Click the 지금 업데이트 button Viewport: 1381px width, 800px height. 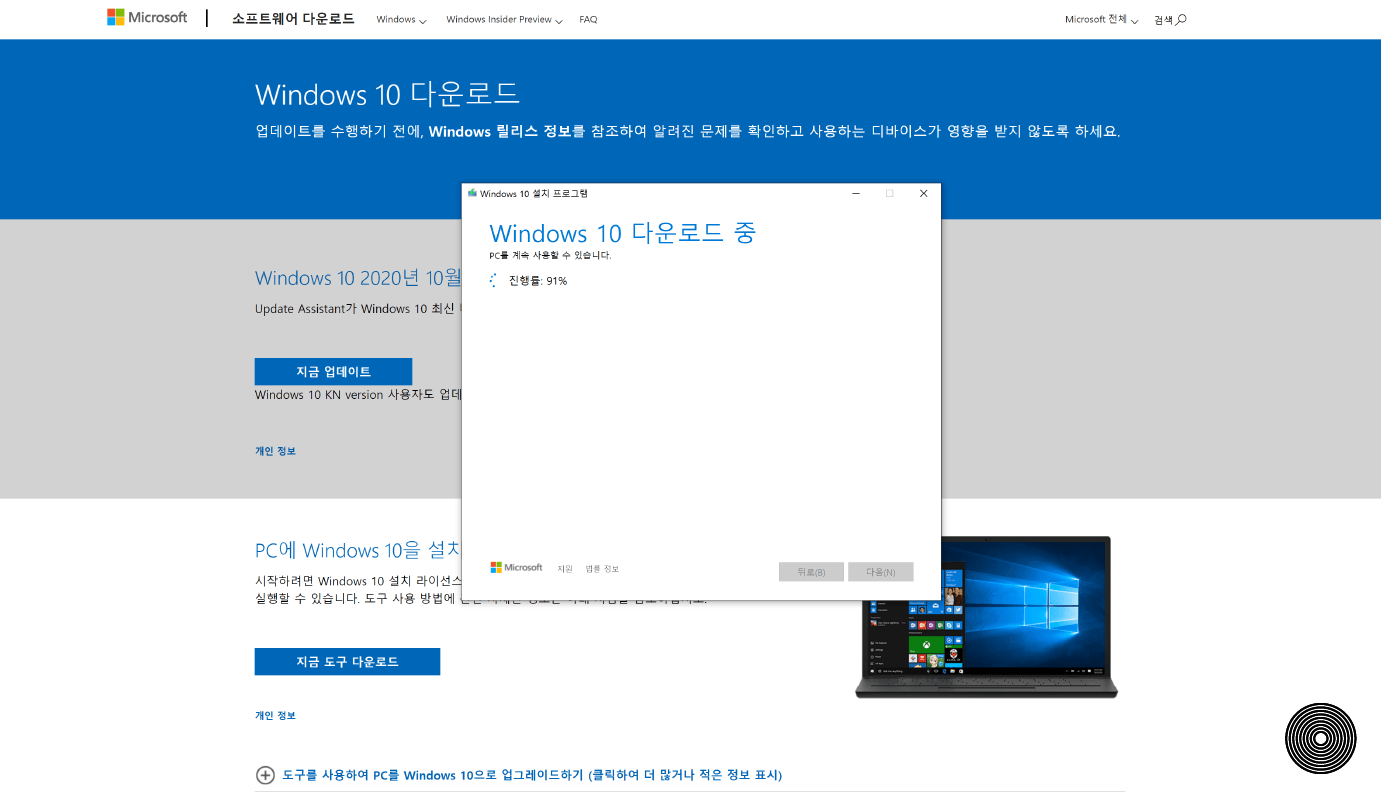coord(333,371)
